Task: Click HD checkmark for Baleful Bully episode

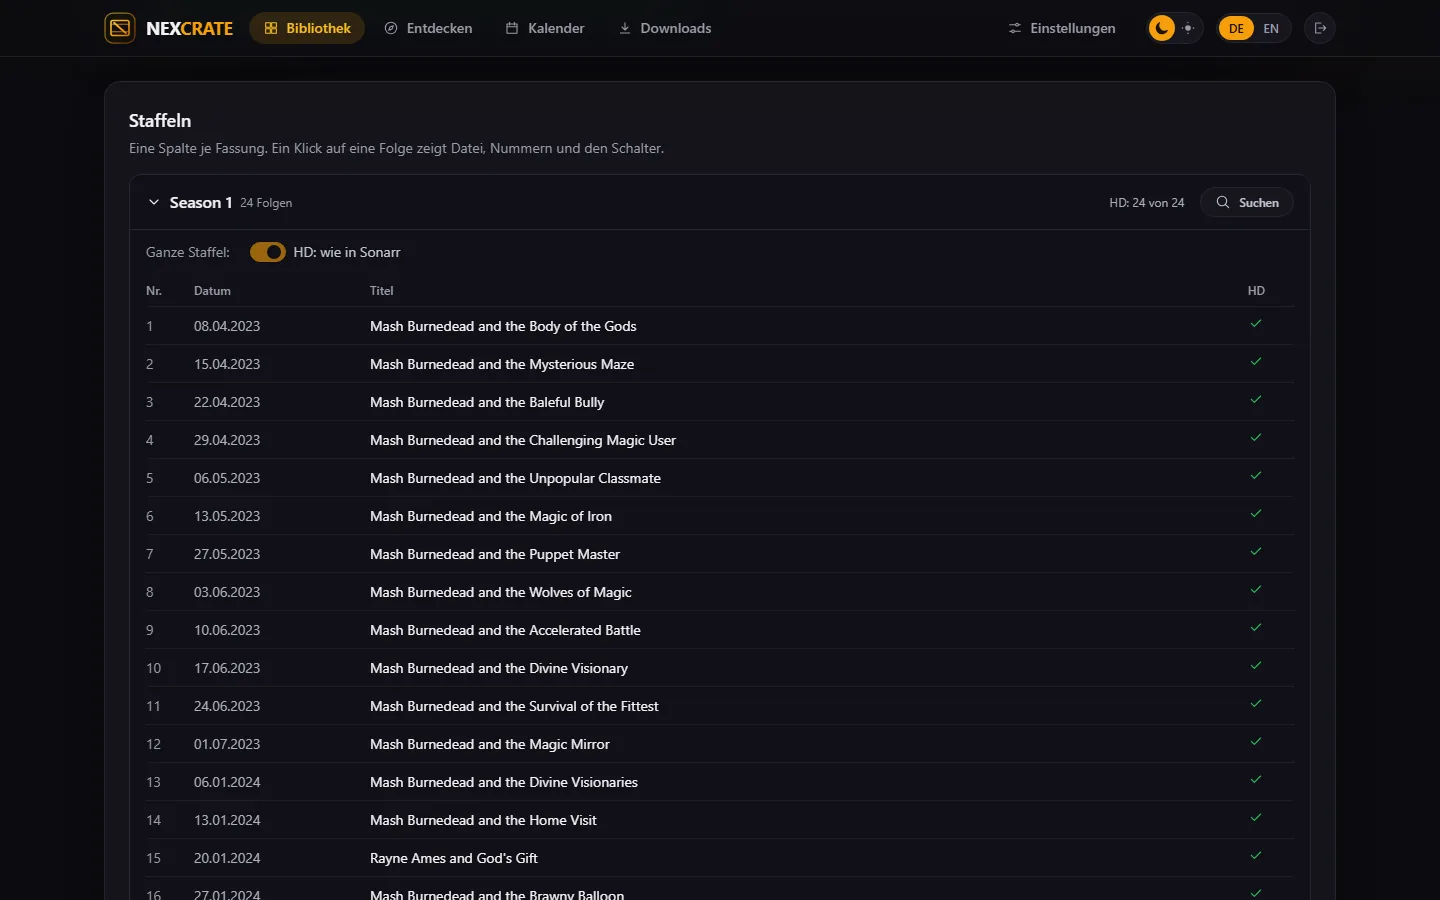Action: pos(1256,400)
